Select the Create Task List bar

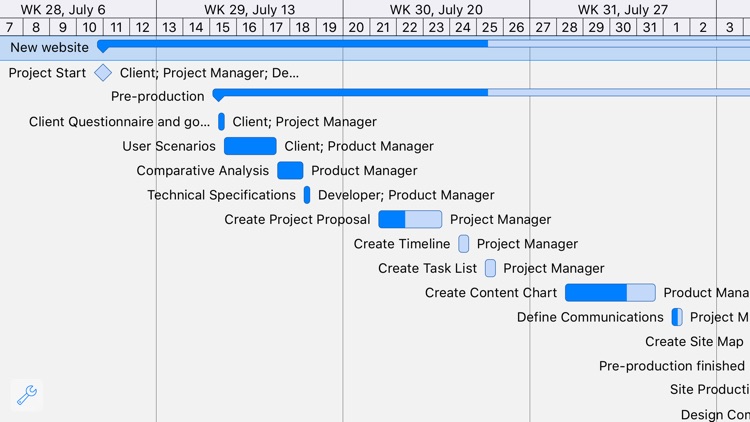point(490,268)
